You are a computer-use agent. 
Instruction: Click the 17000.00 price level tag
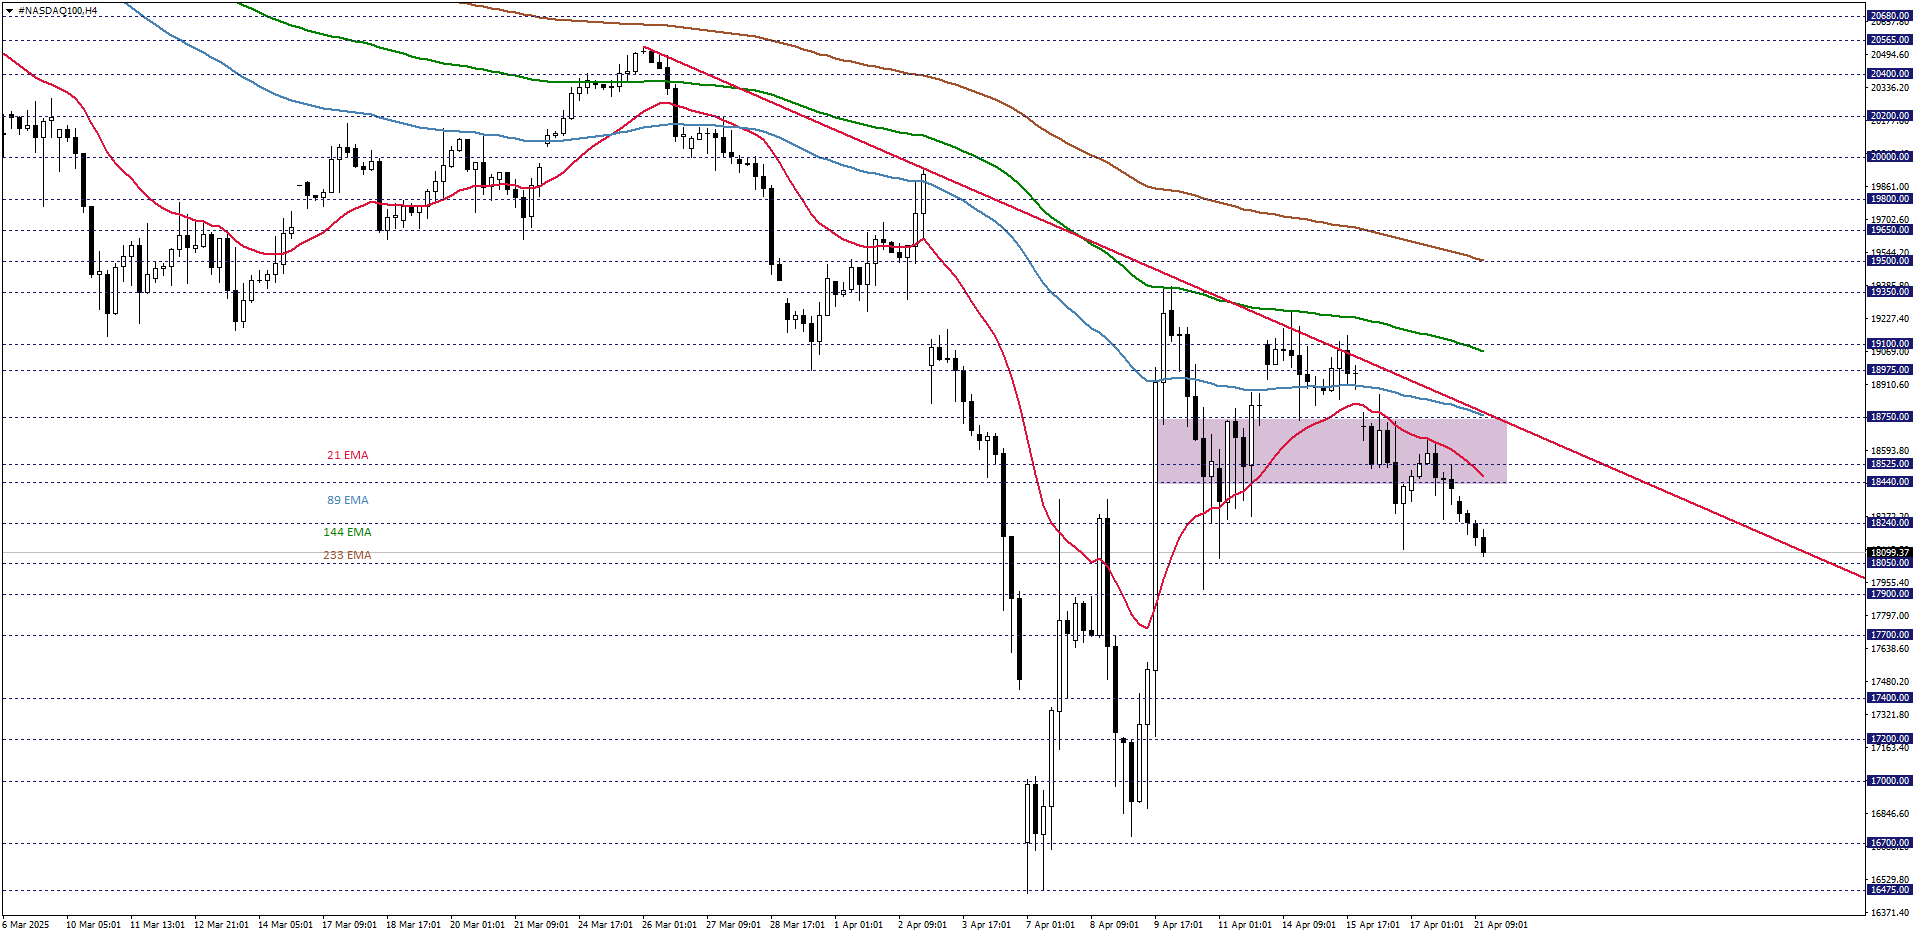click(x=1889, y=781)
